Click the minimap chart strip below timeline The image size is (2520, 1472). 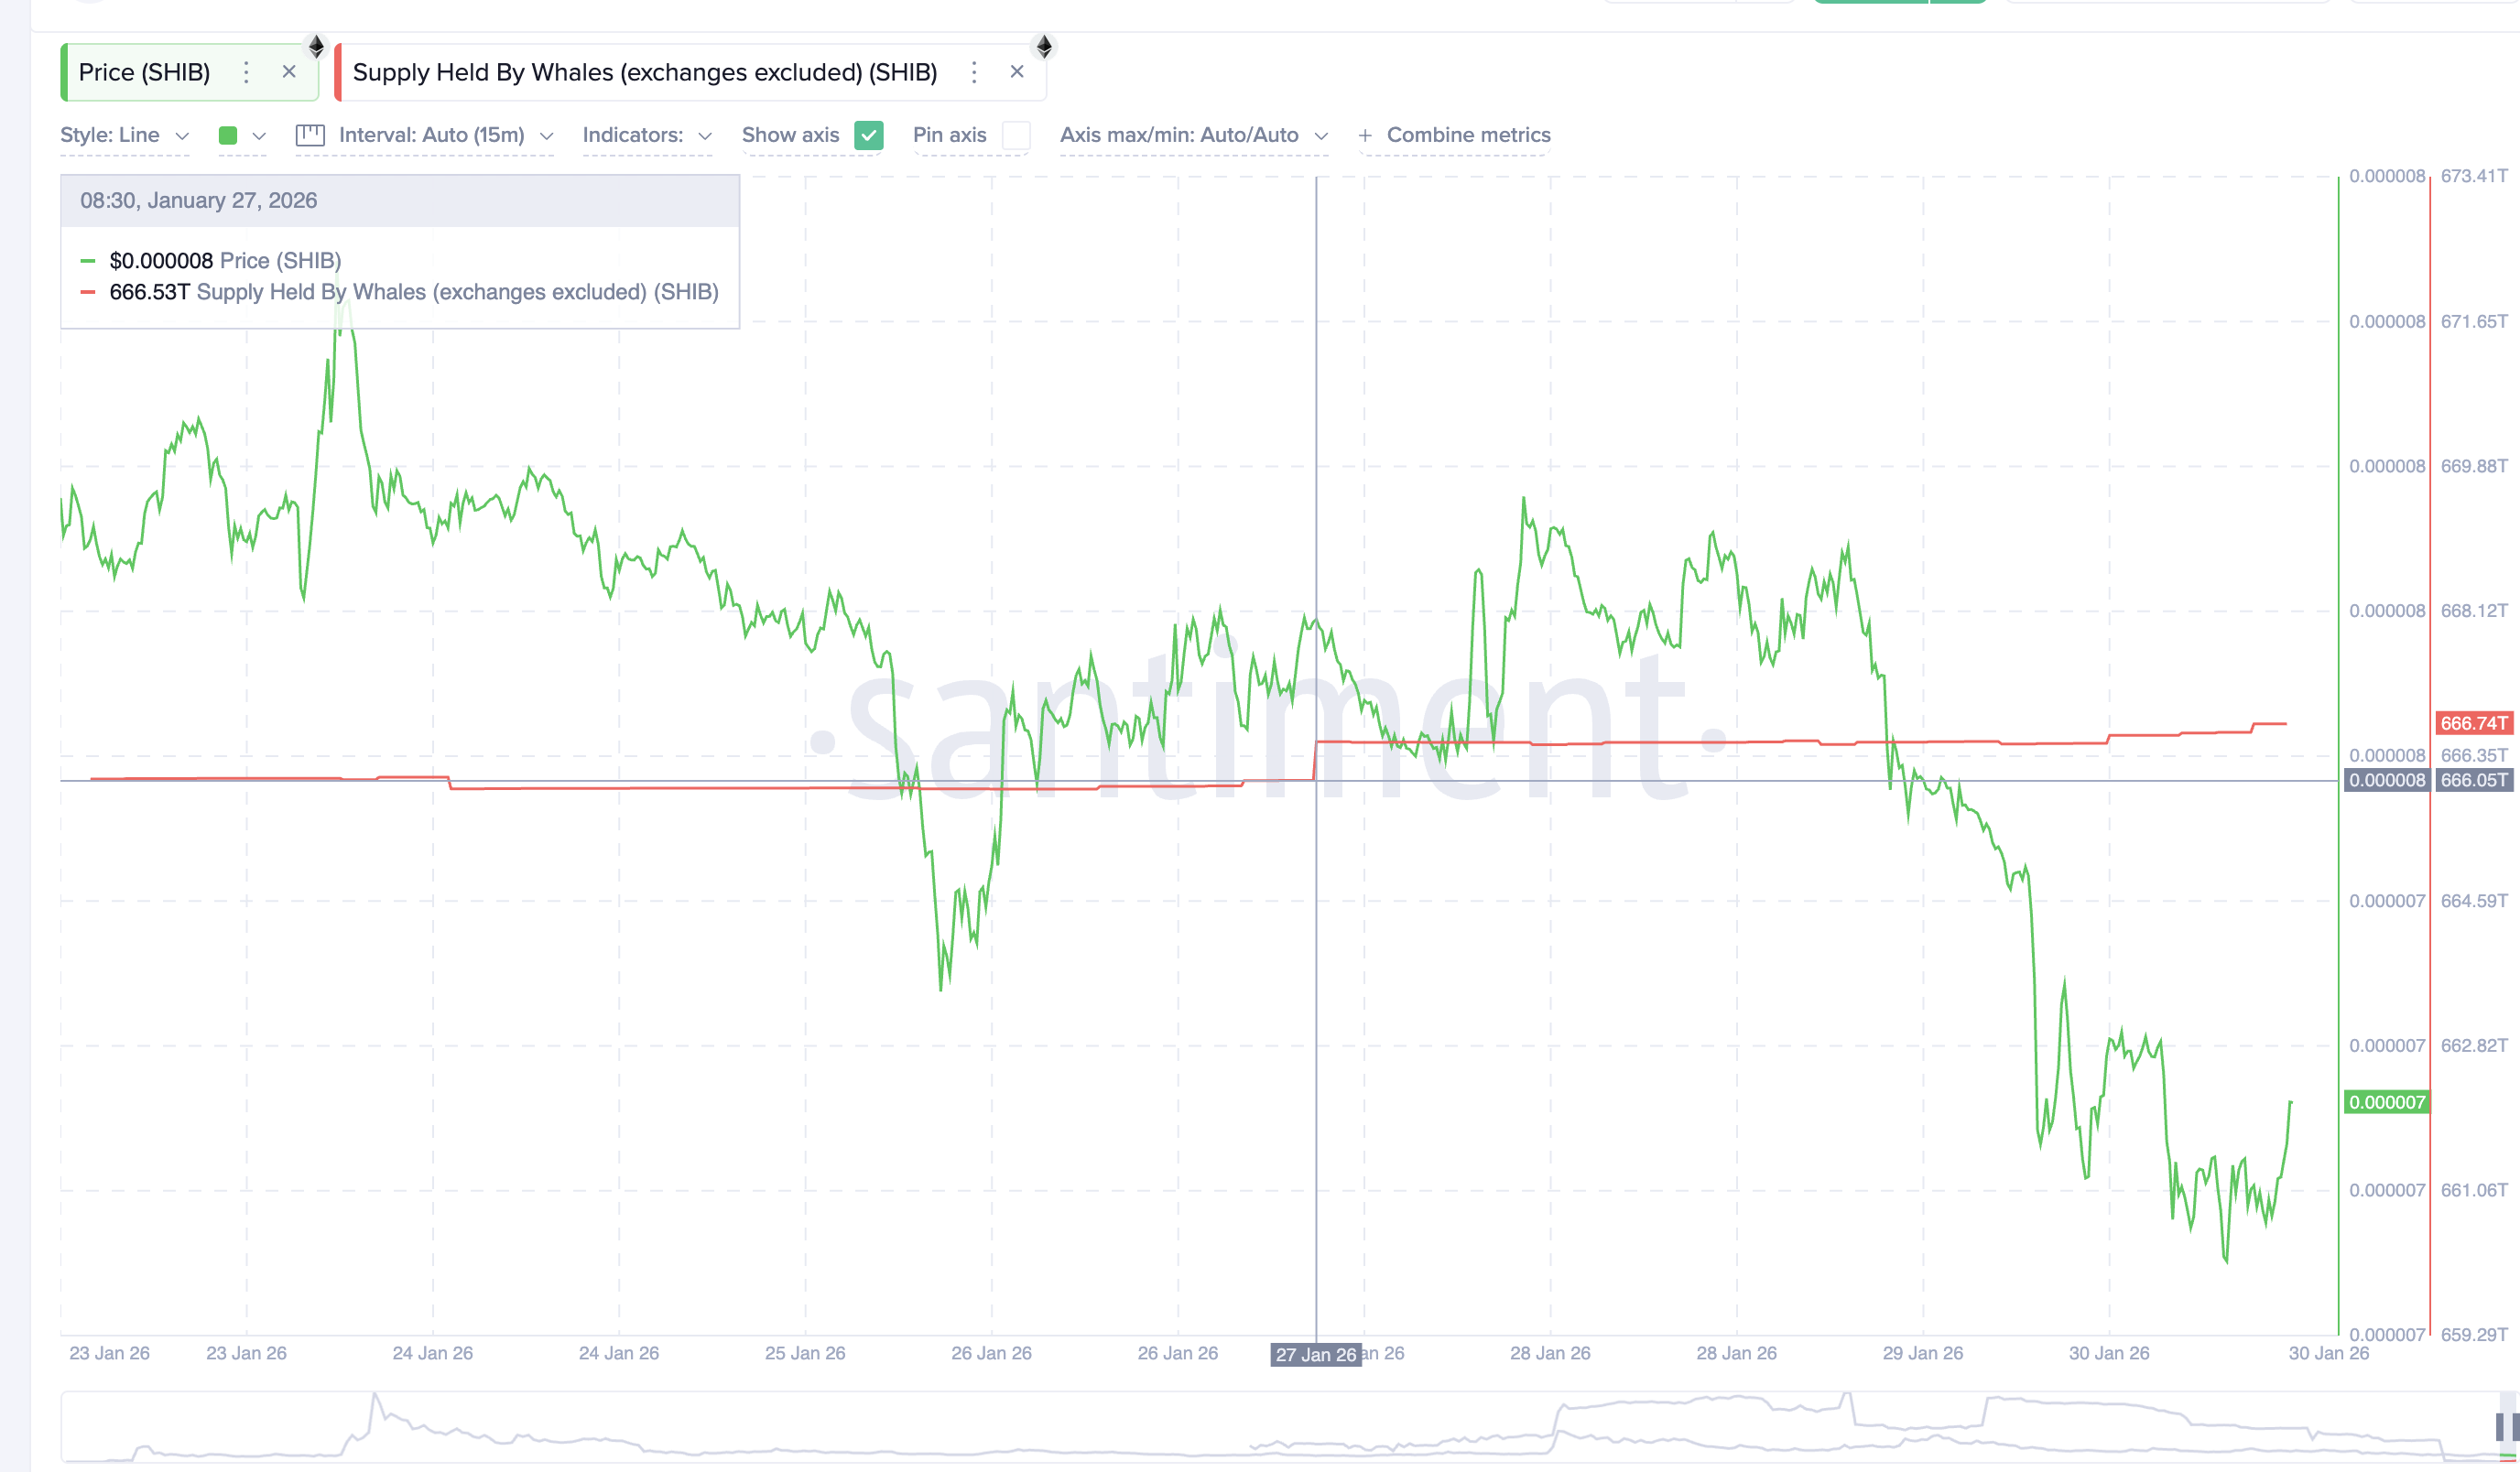click(x=1200, y=1427)
